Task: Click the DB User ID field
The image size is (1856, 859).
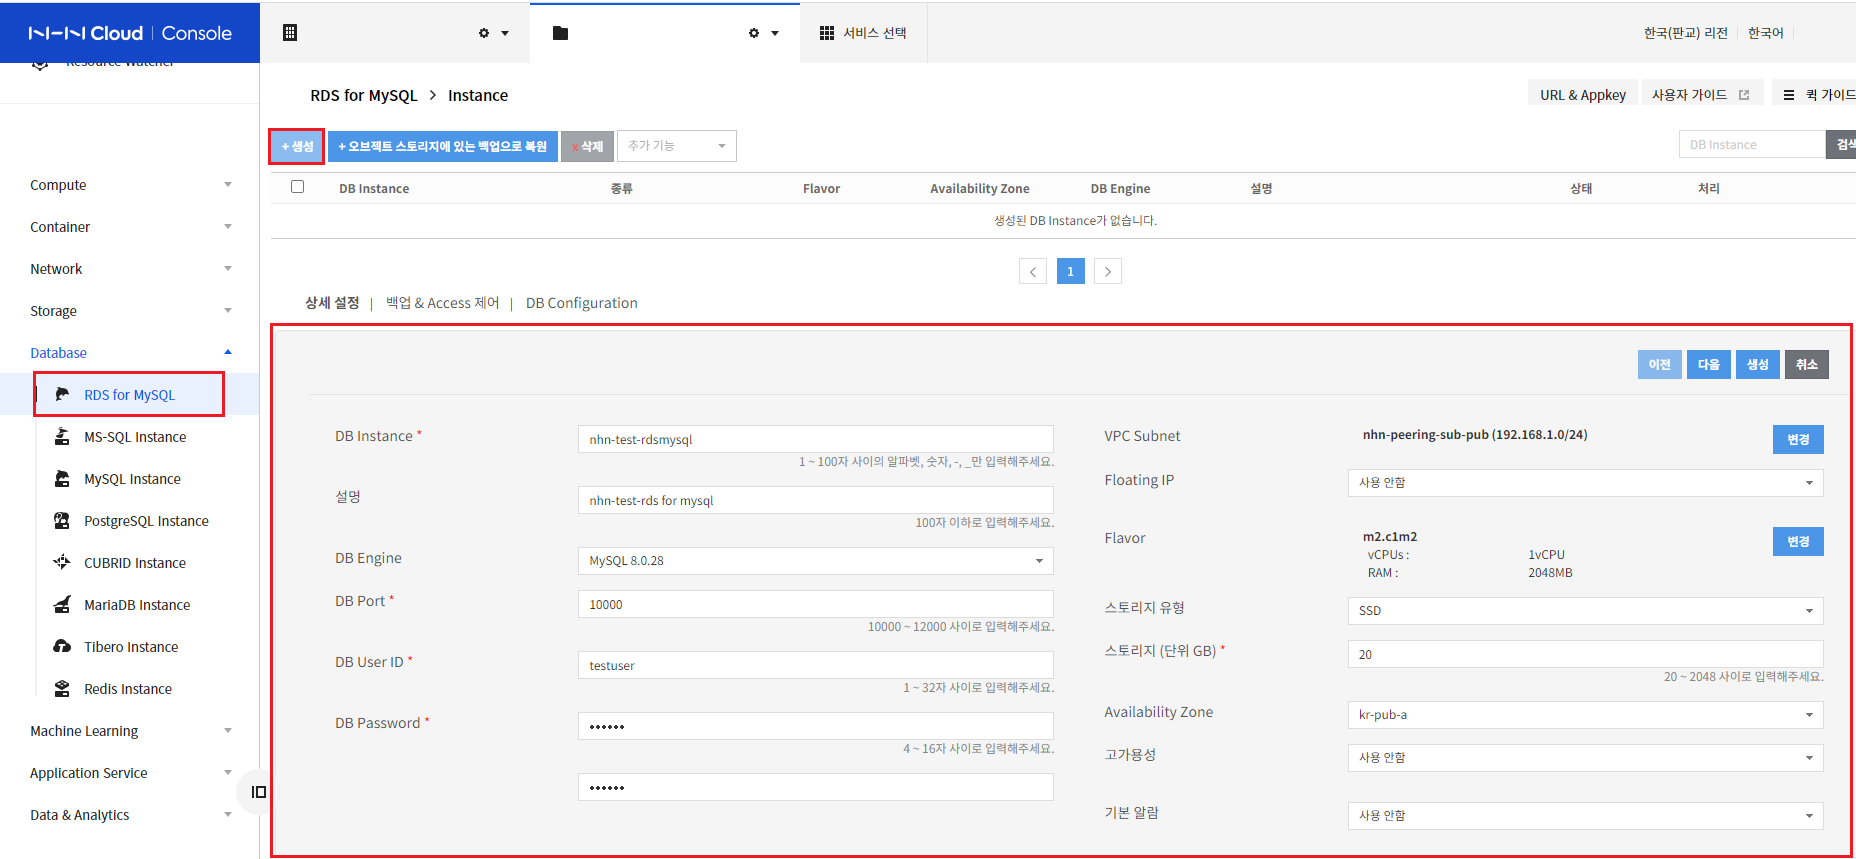Action: point(815,666)
